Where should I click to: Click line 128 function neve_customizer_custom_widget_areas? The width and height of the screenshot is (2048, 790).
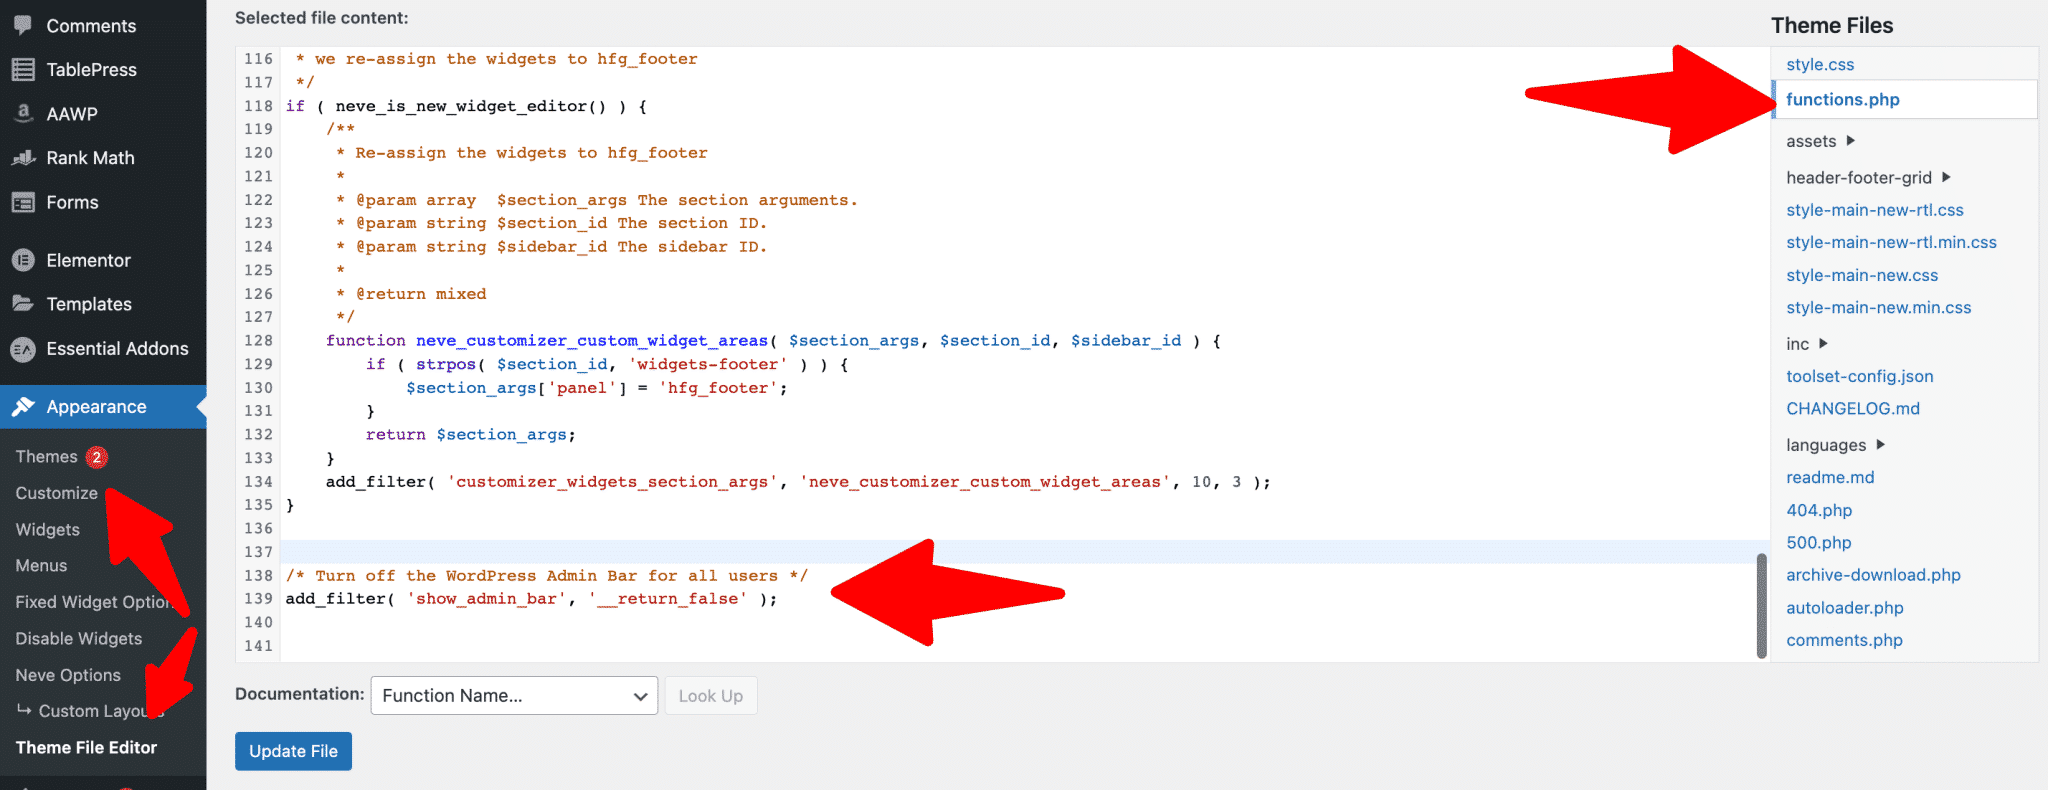(773, 341)
